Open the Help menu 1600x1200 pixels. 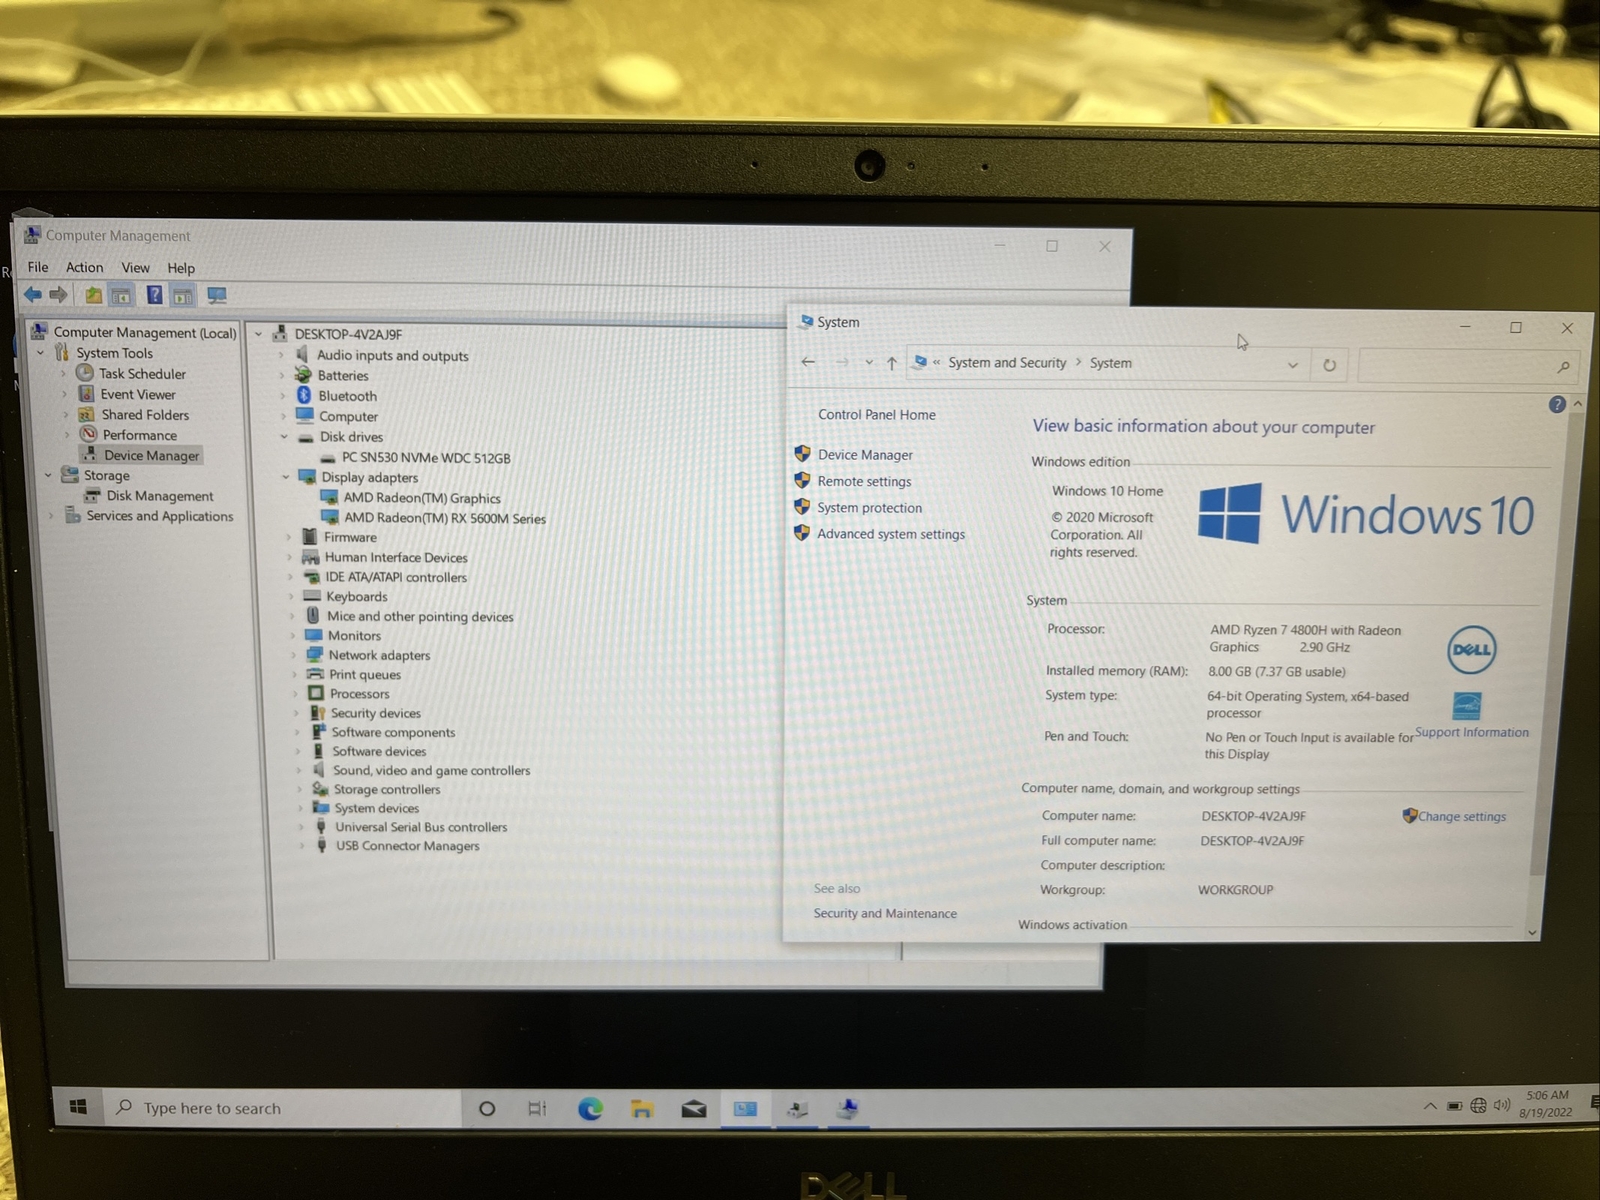(x=181, y=268)
